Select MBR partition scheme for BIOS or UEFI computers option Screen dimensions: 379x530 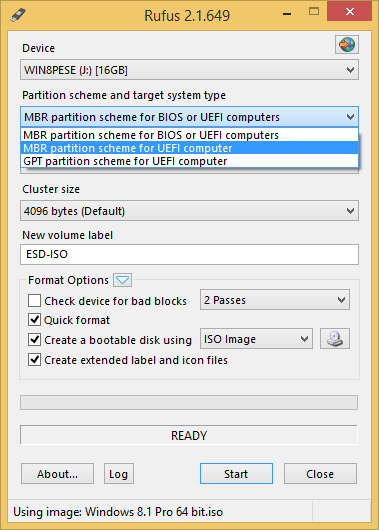click(x=189, y=135)
